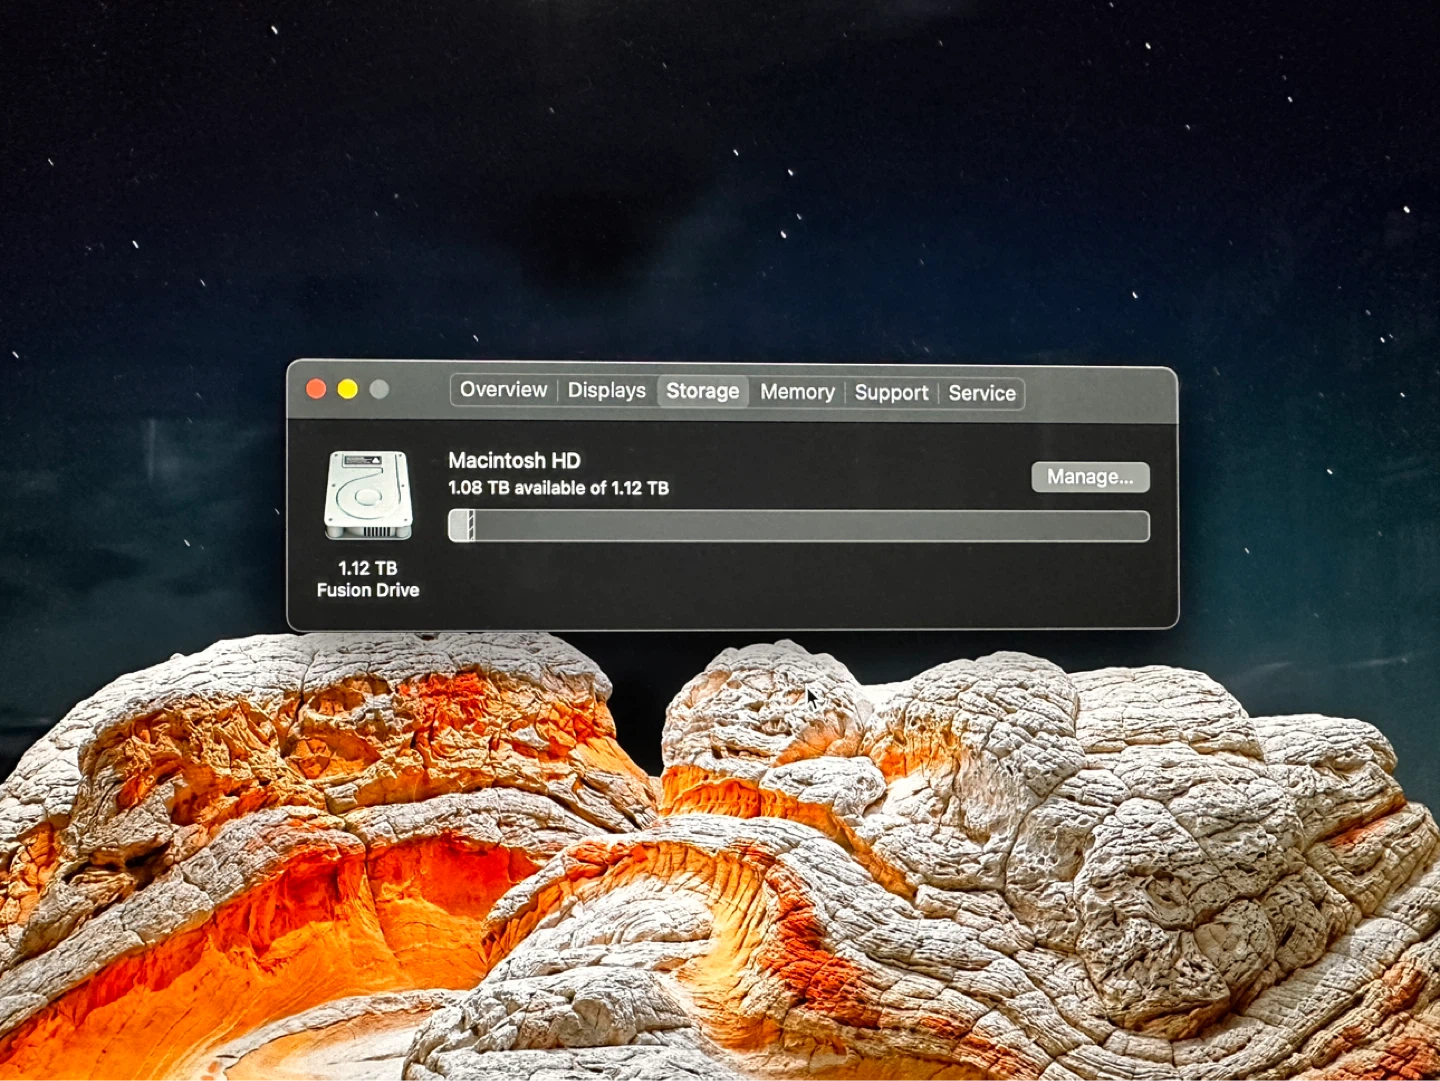Switch to the Overview tab
Screen dimensions: 1440x1081
[503, 390]
